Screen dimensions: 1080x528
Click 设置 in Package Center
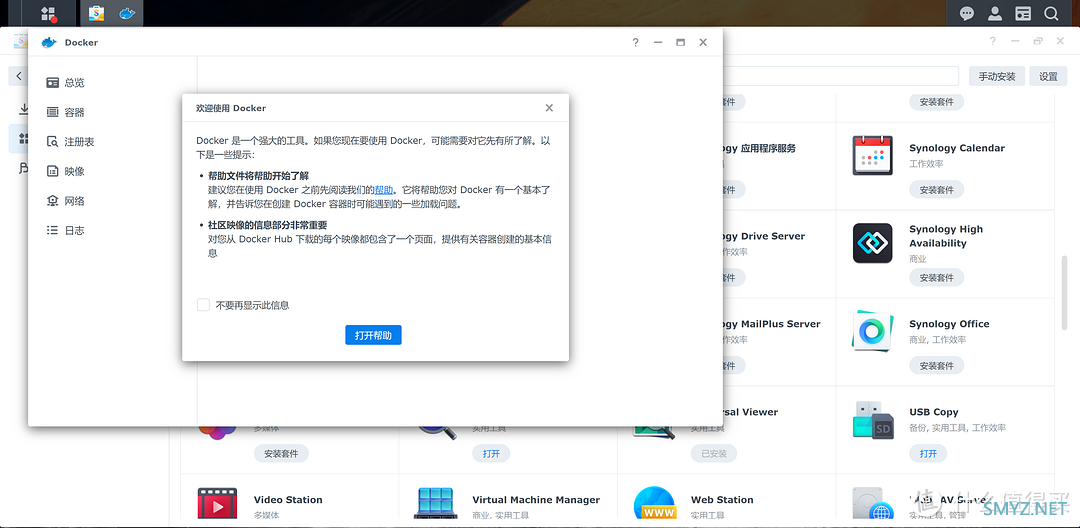click(x=1048, y=76)
